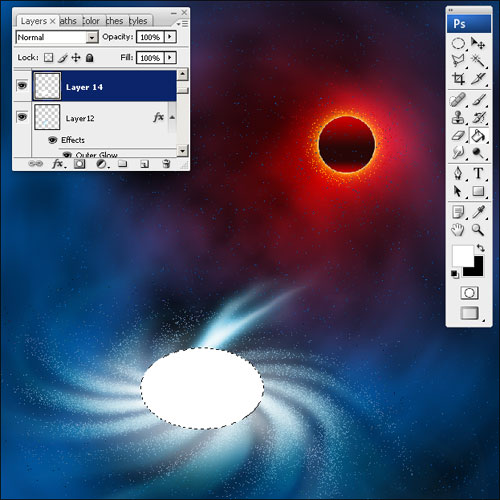
Task: Create a new layer
Action: click(x=144, y=164)
